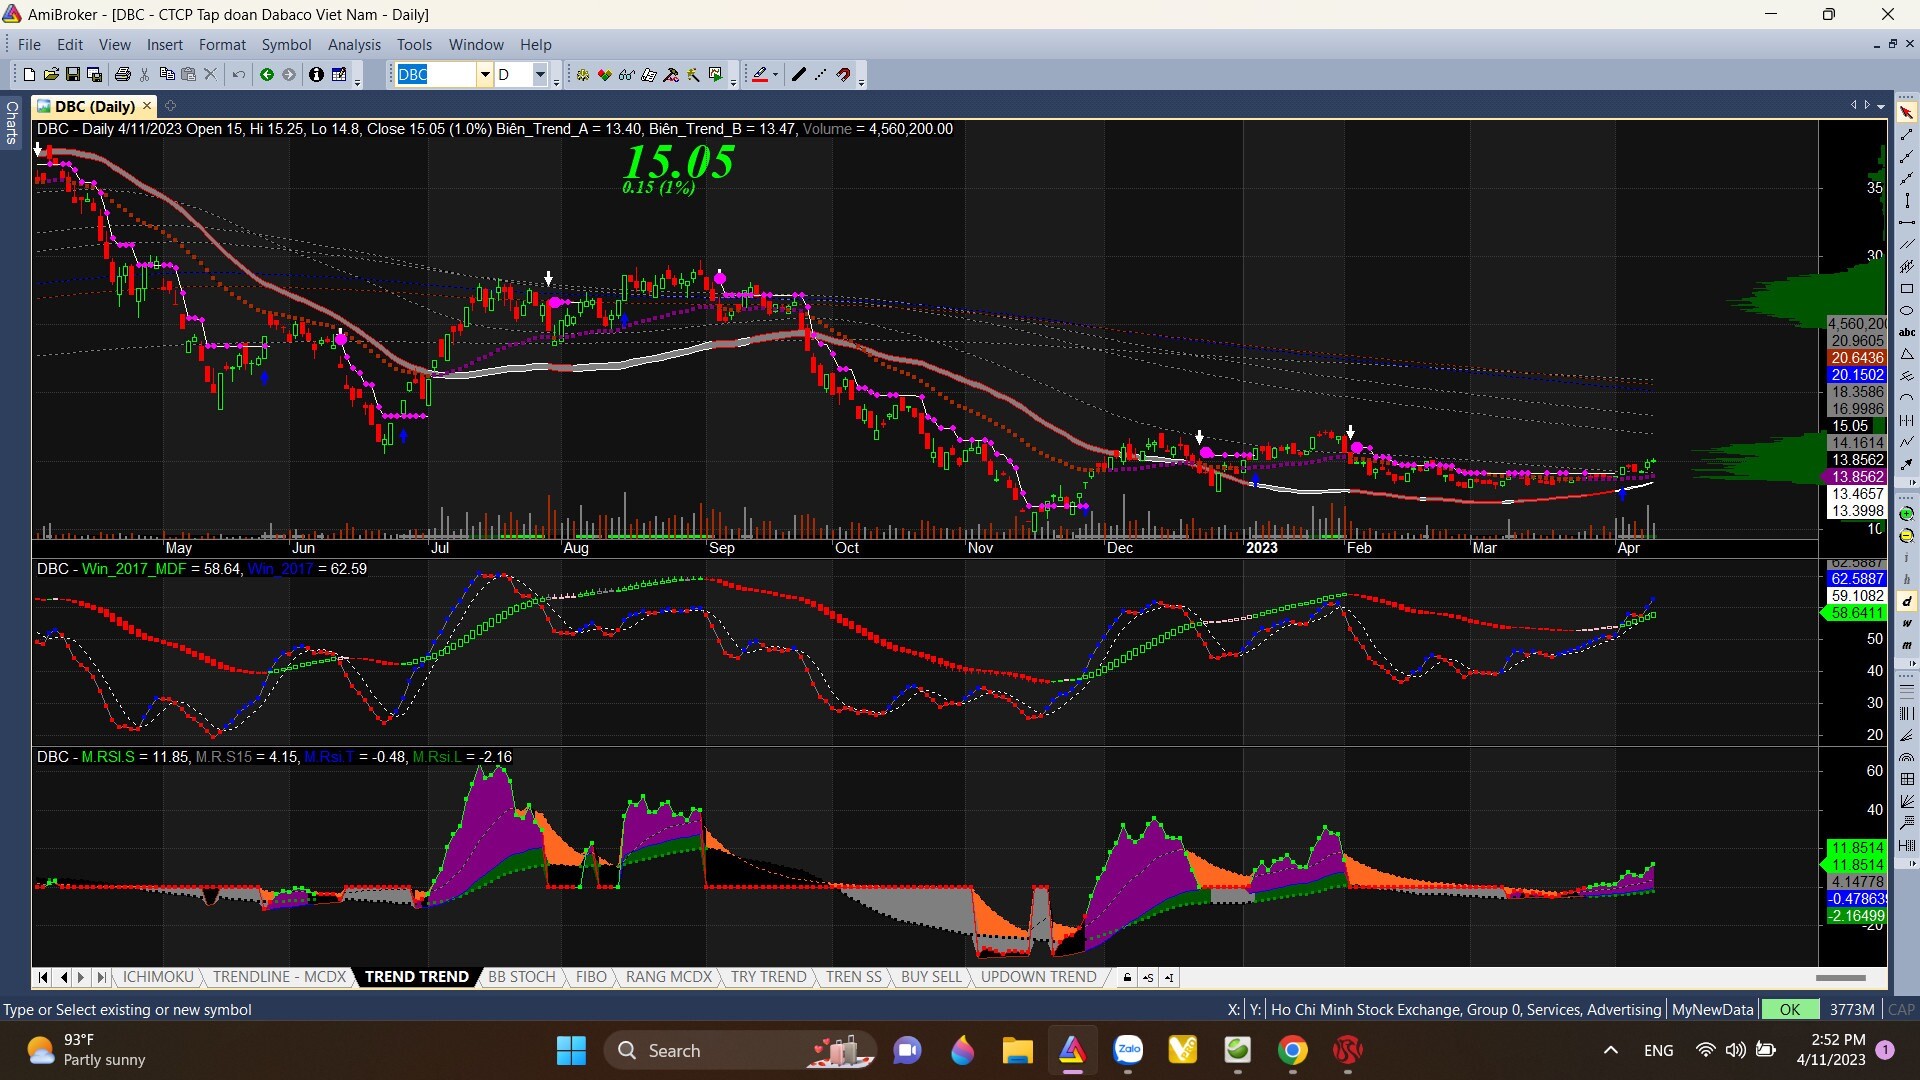Image resolution: width=1920 pixels, height=1080 pixels.
Task: Select the Fibonacci arcs tool
Action: pos(1906,757)
